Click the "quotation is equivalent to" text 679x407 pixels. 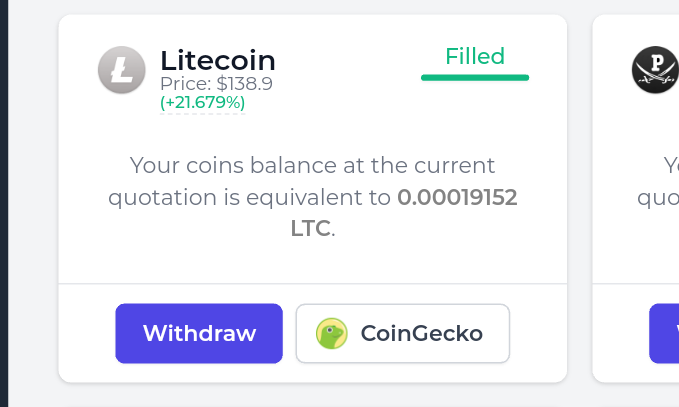point(250,197)
